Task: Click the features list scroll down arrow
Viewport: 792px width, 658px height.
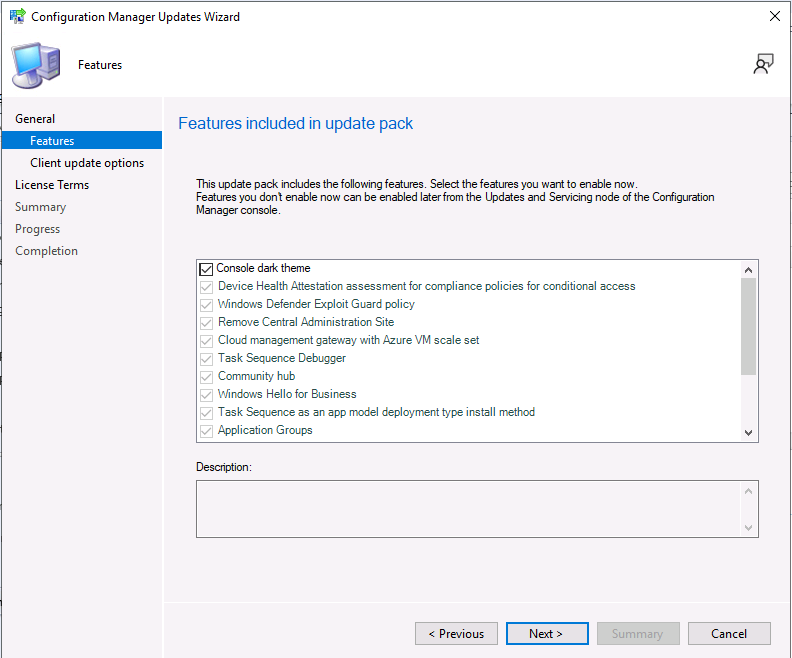Action: [x=748, y=433]
